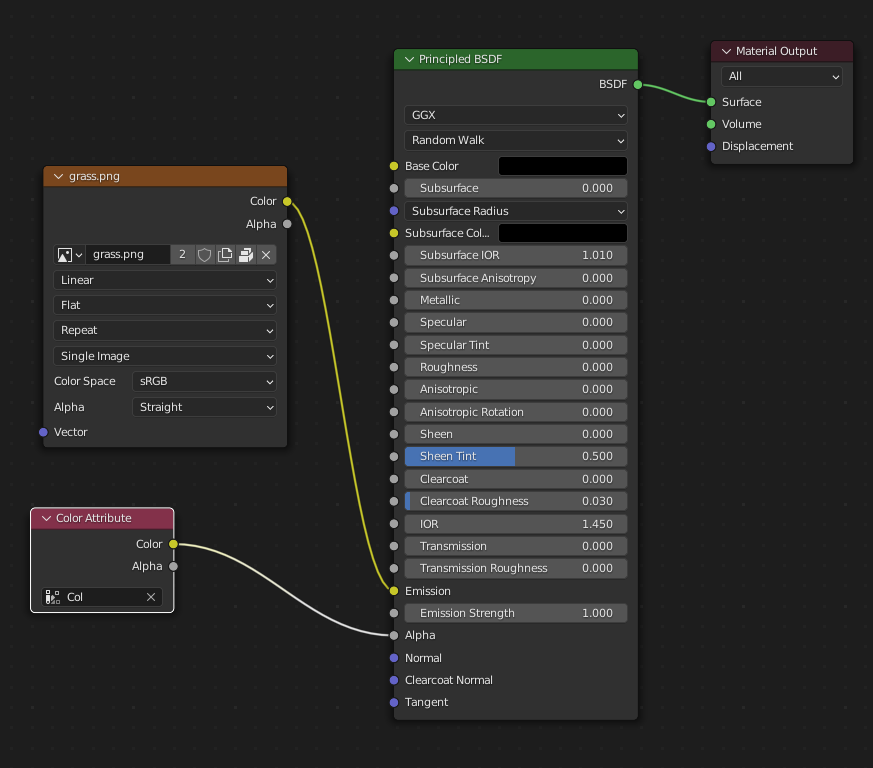Open the Random Walk subsurface method dropdown

coord(515,140)
